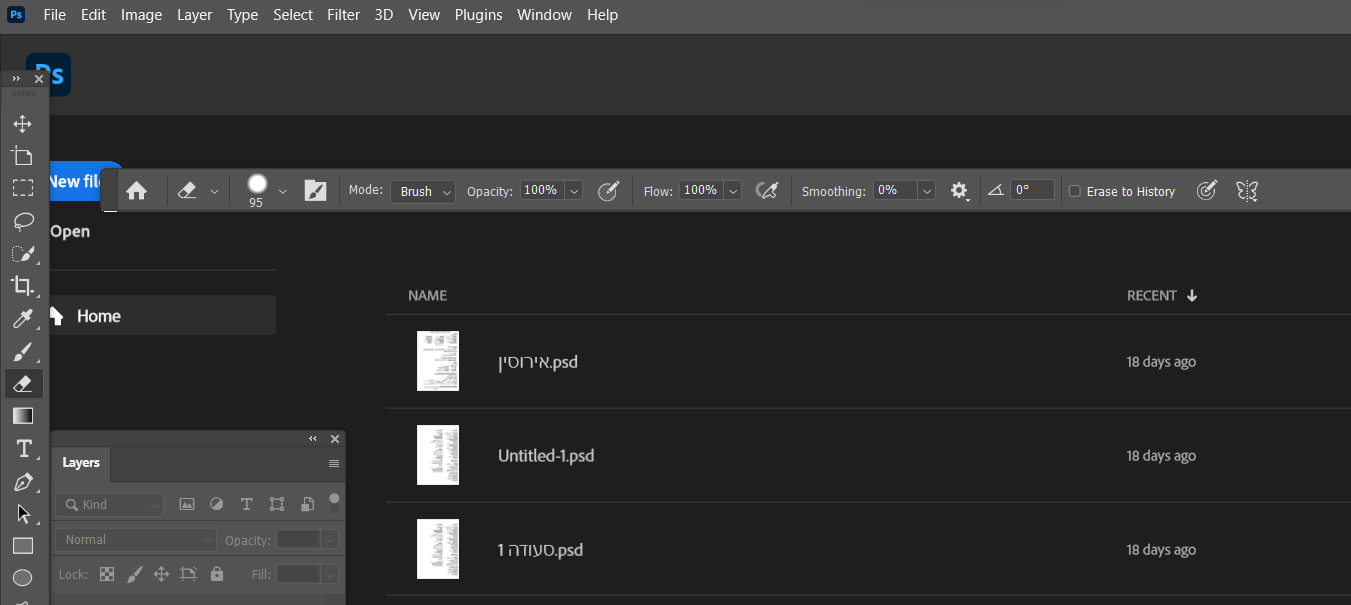1351x605 pixels.
Task: Select the Rectangular Marquee tool
Action: point(22,188)
